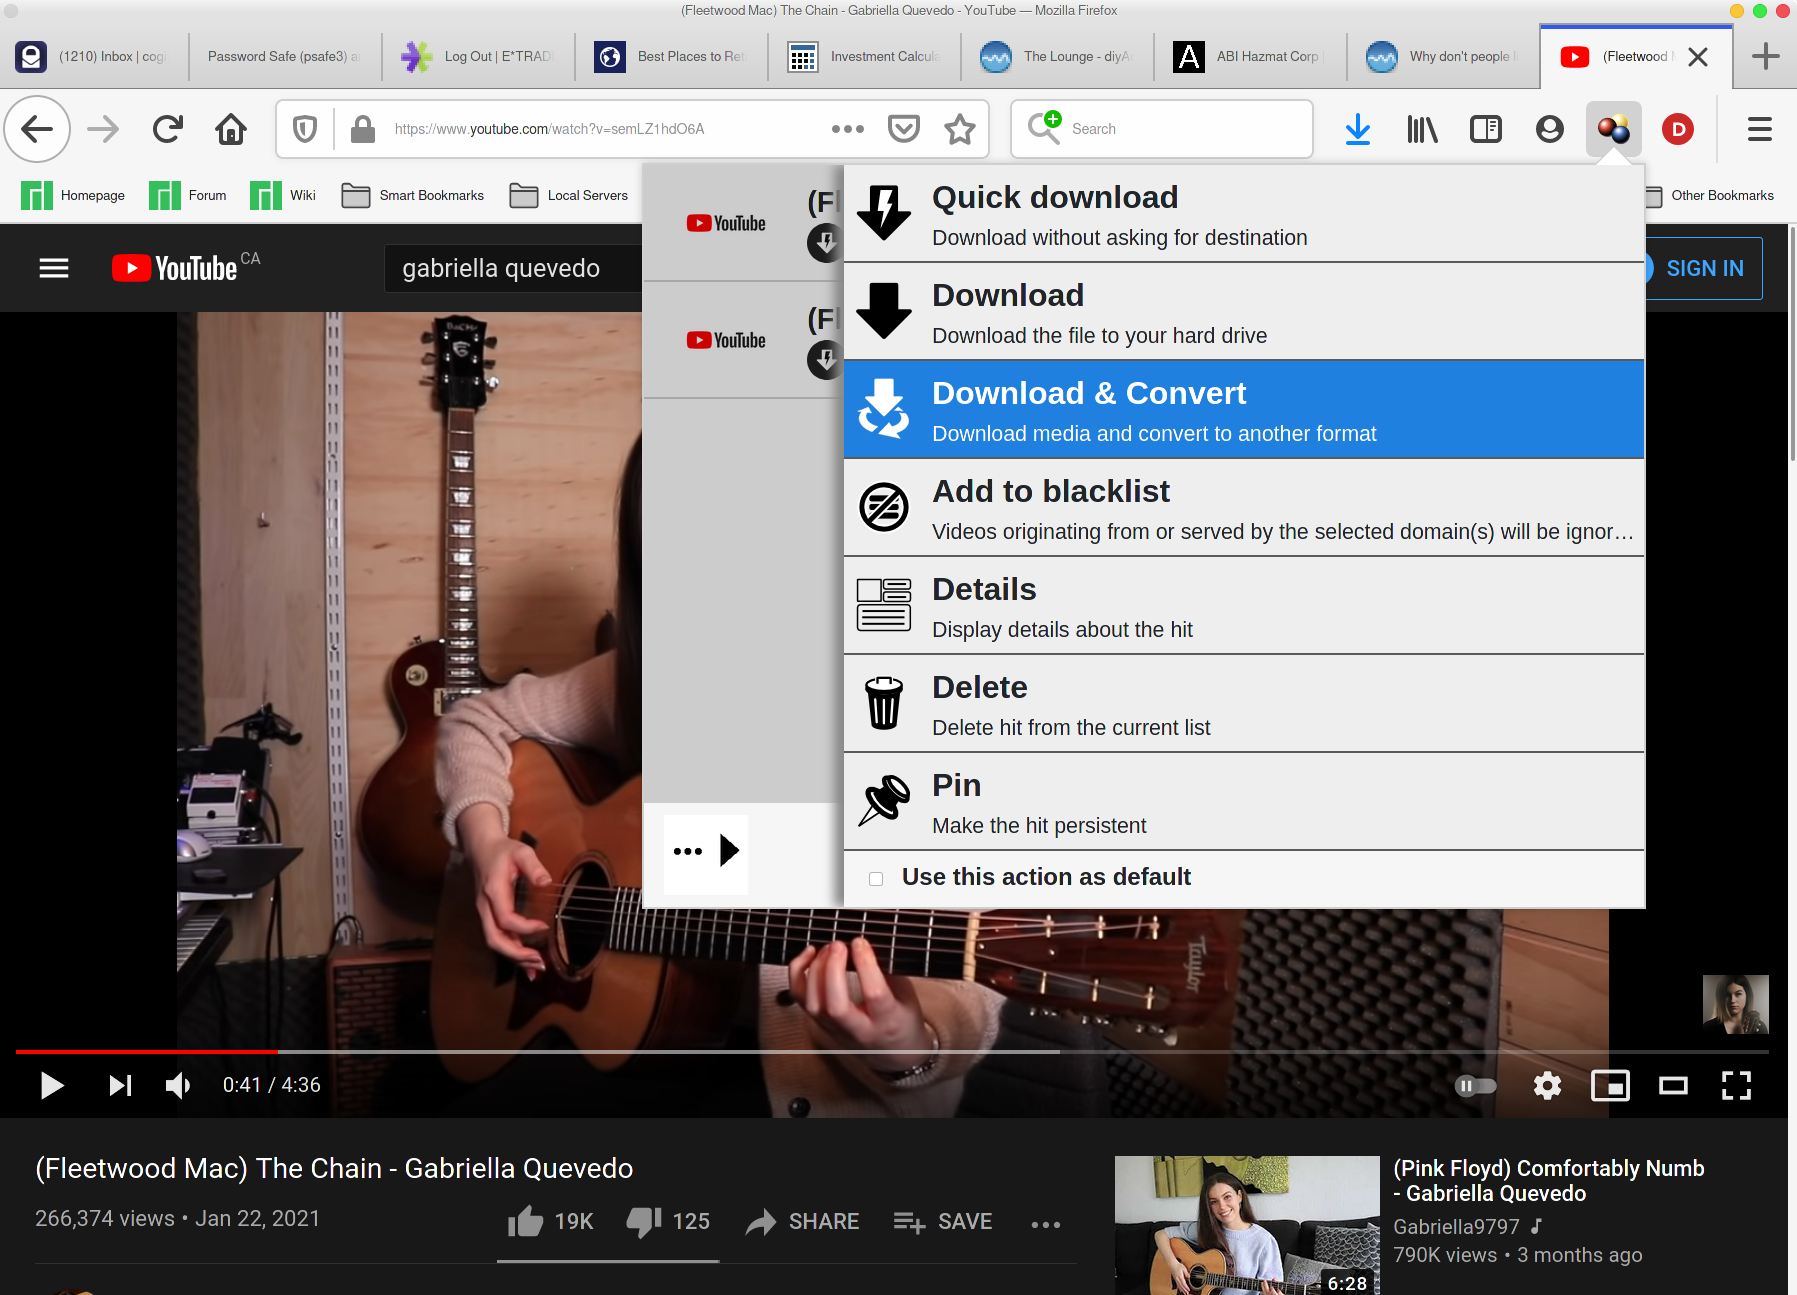Switch to theater mode
Screen dimensions: 1797x1295
1673,1085
